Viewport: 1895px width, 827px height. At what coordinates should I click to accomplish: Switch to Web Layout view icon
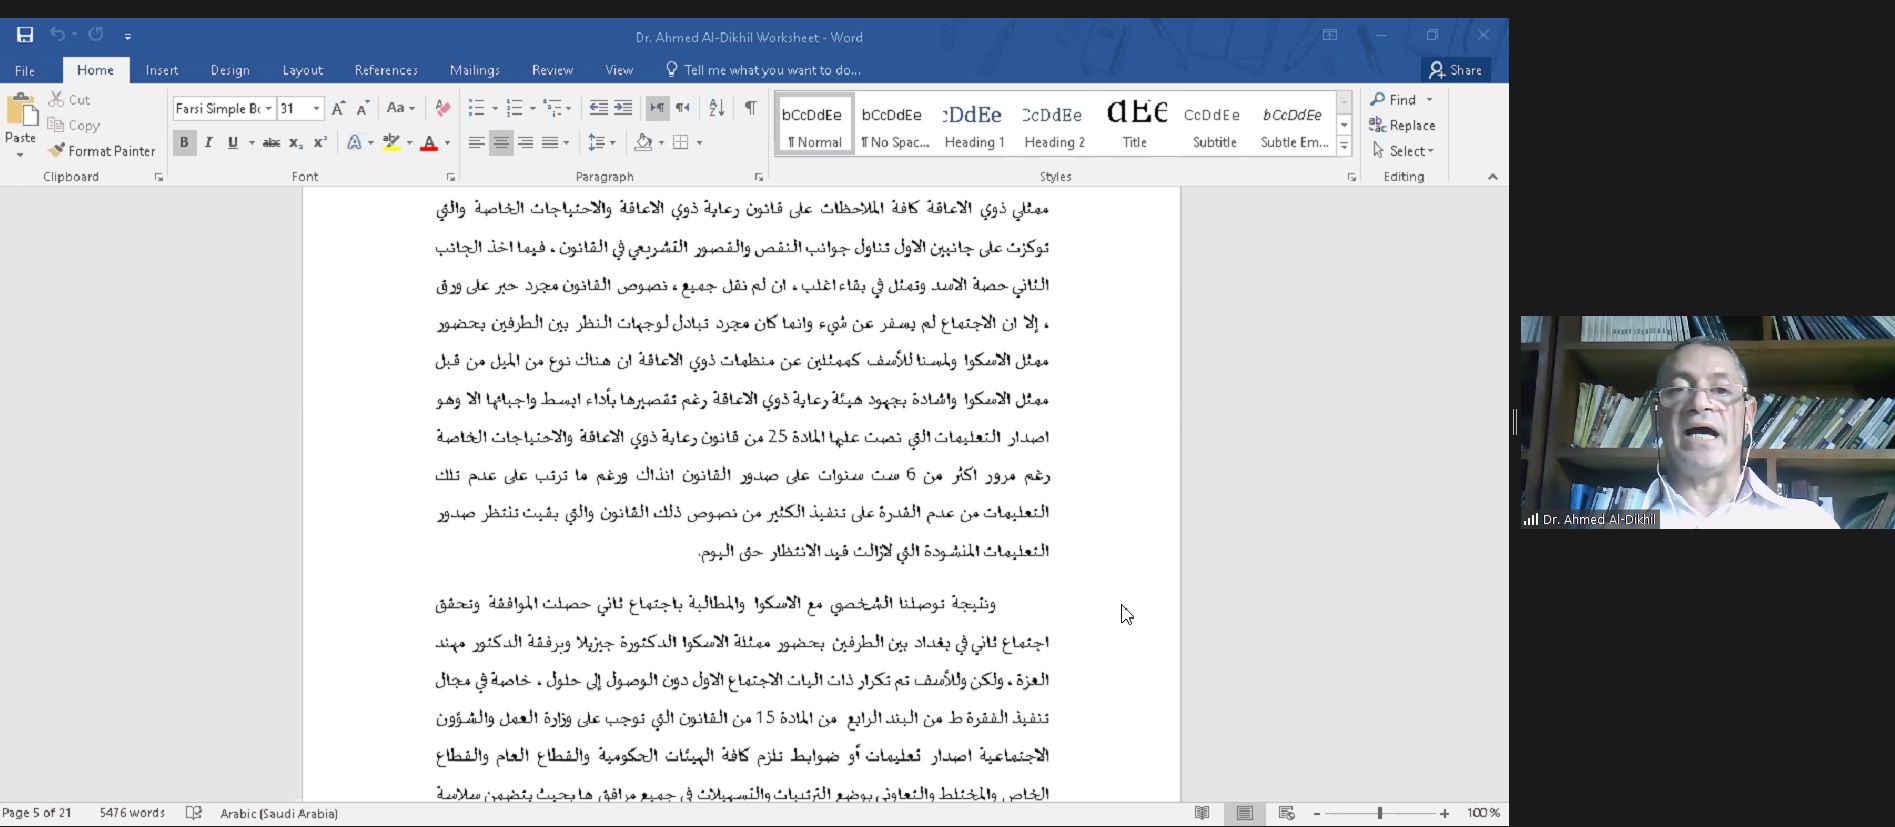click(1287, 813)
